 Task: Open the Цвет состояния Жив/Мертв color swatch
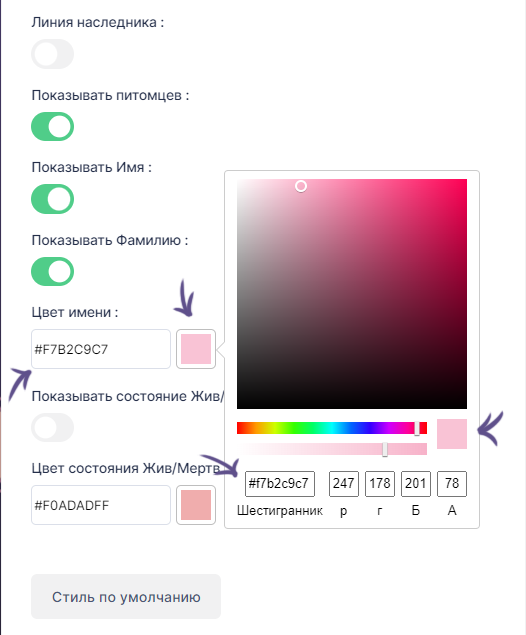pyautogui.click(x=196, y=505)
